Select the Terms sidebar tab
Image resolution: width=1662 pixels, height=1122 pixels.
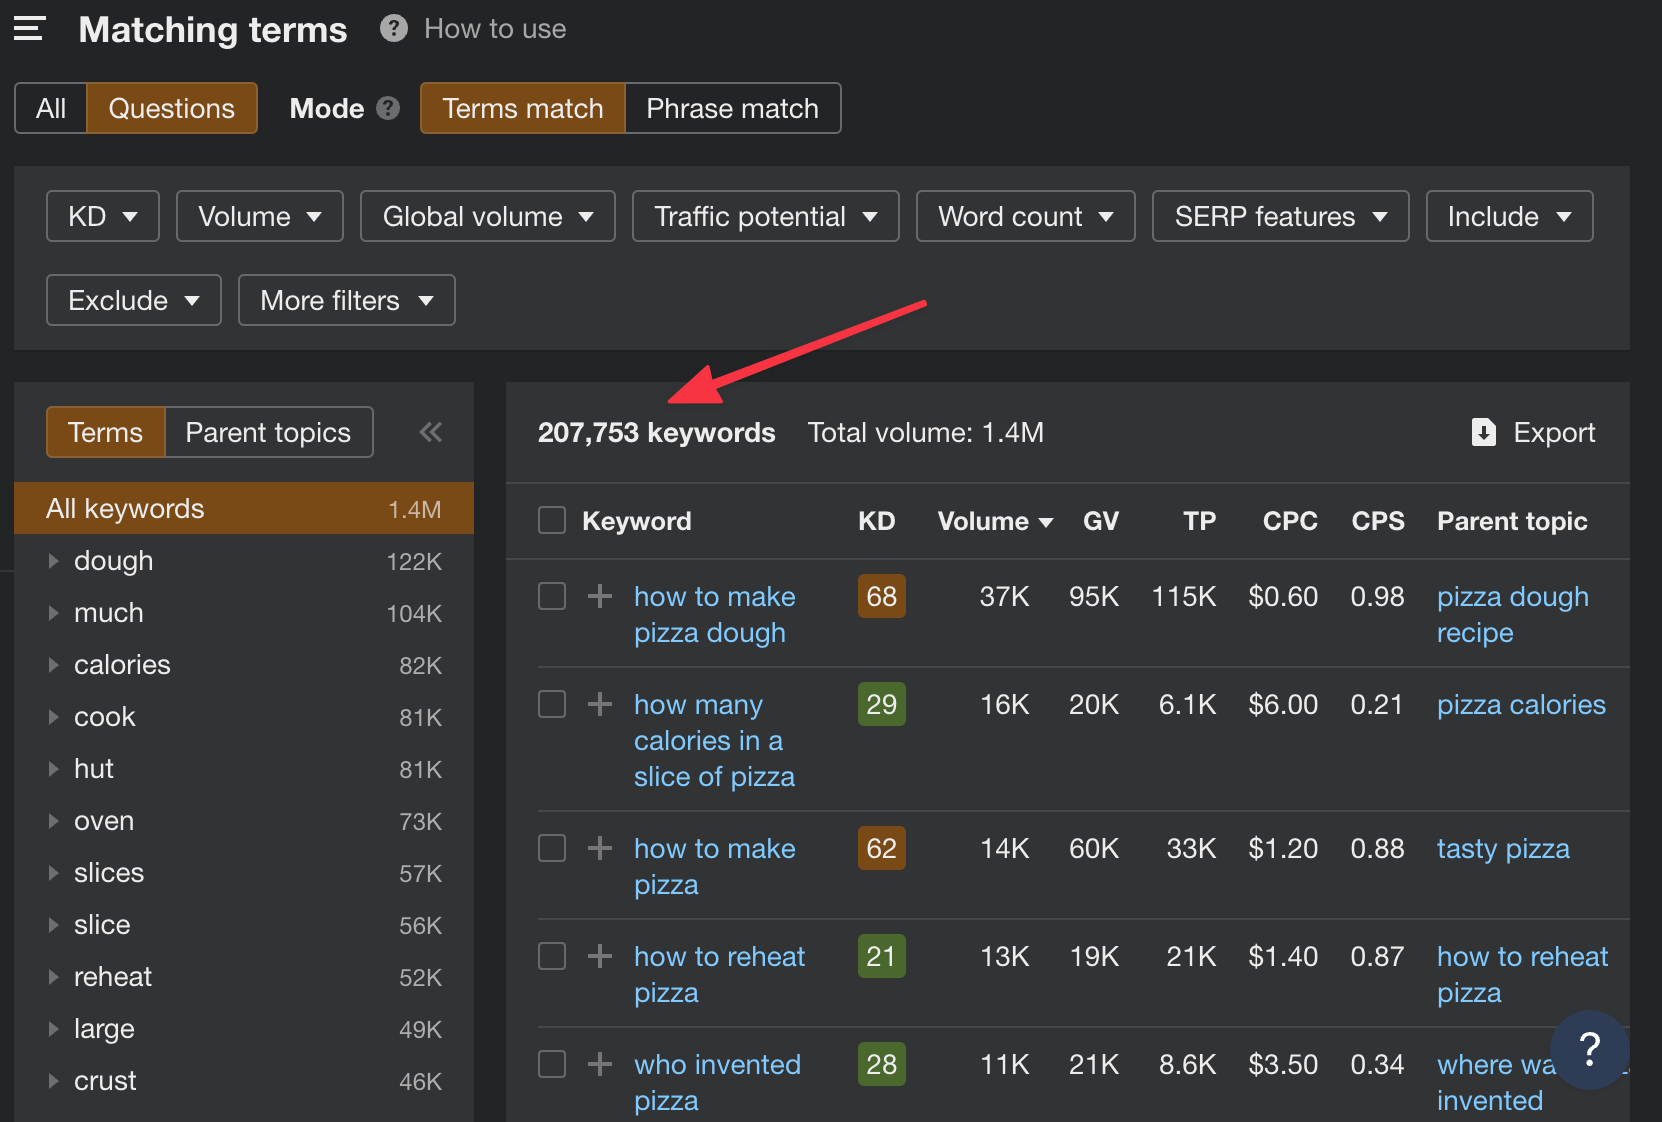point(105,432)
